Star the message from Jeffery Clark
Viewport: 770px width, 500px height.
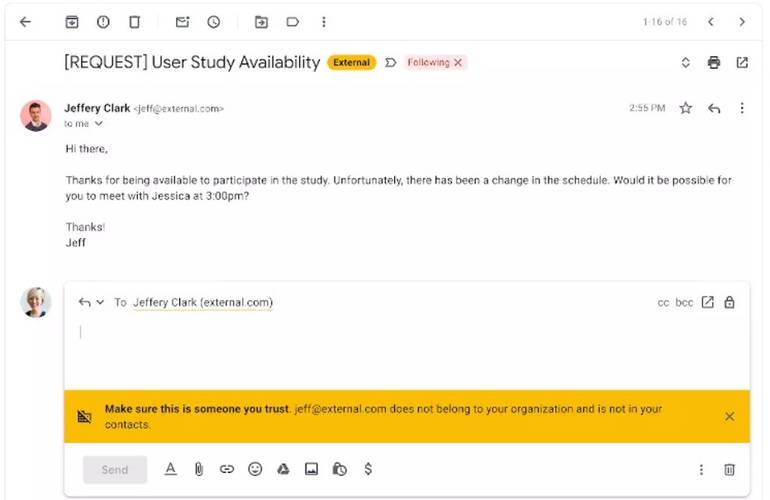click(x=686, y=108)
